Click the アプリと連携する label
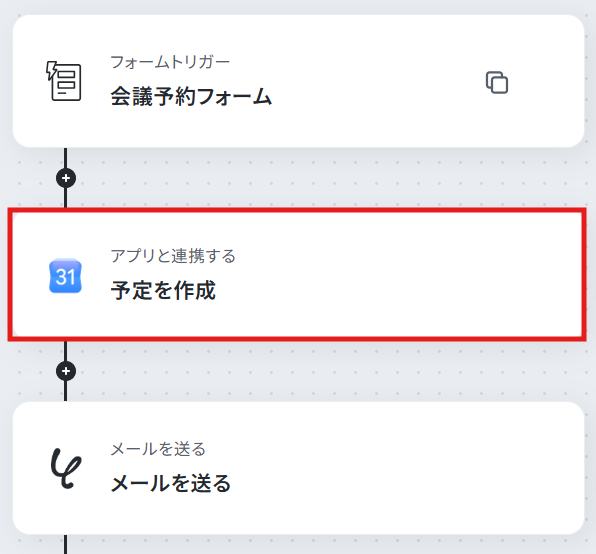 coord(173,256)
